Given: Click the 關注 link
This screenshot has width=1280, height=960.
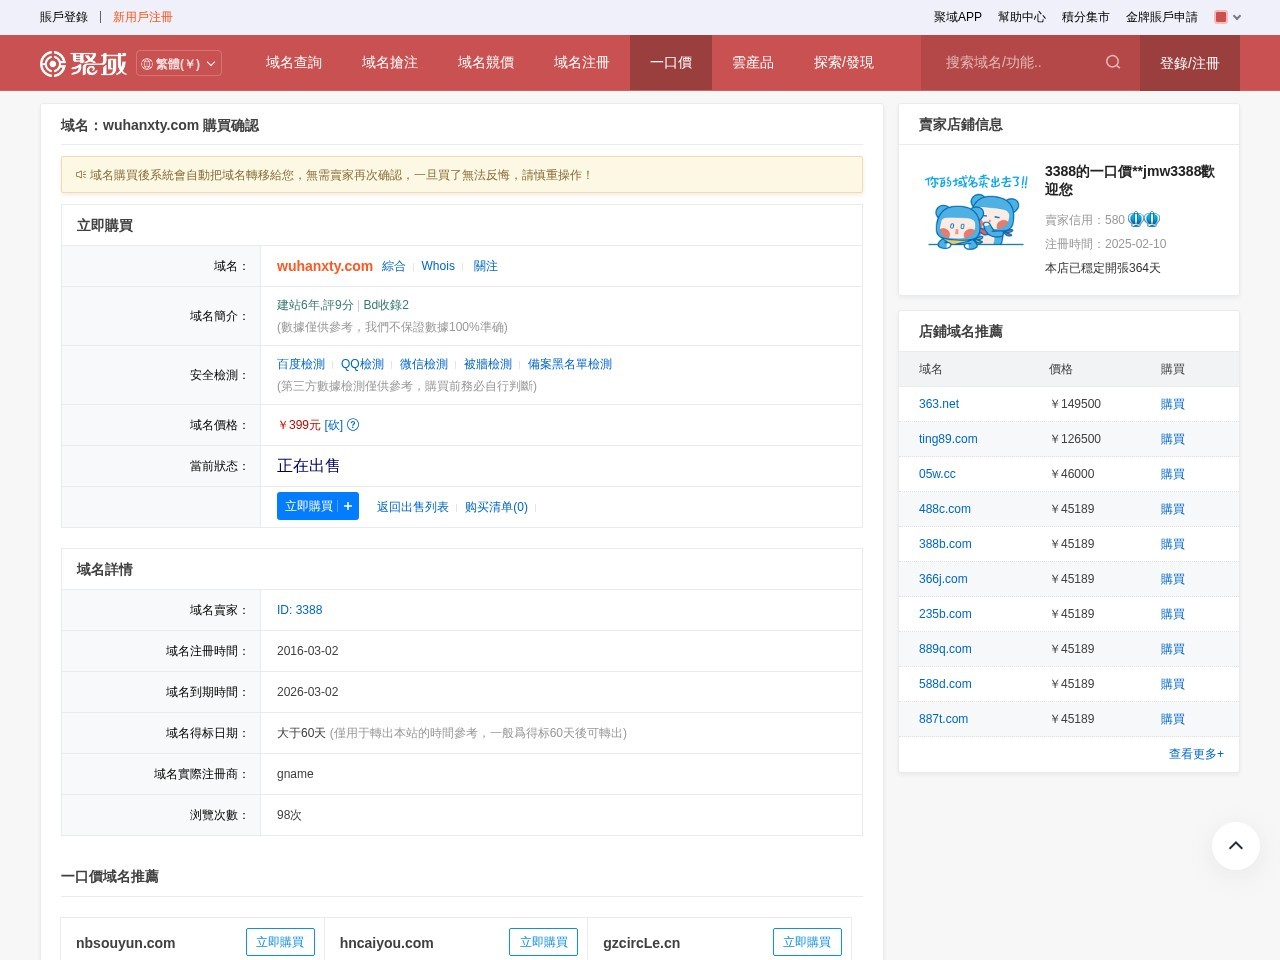Looking at the screenshot, I should pos(486,266).
